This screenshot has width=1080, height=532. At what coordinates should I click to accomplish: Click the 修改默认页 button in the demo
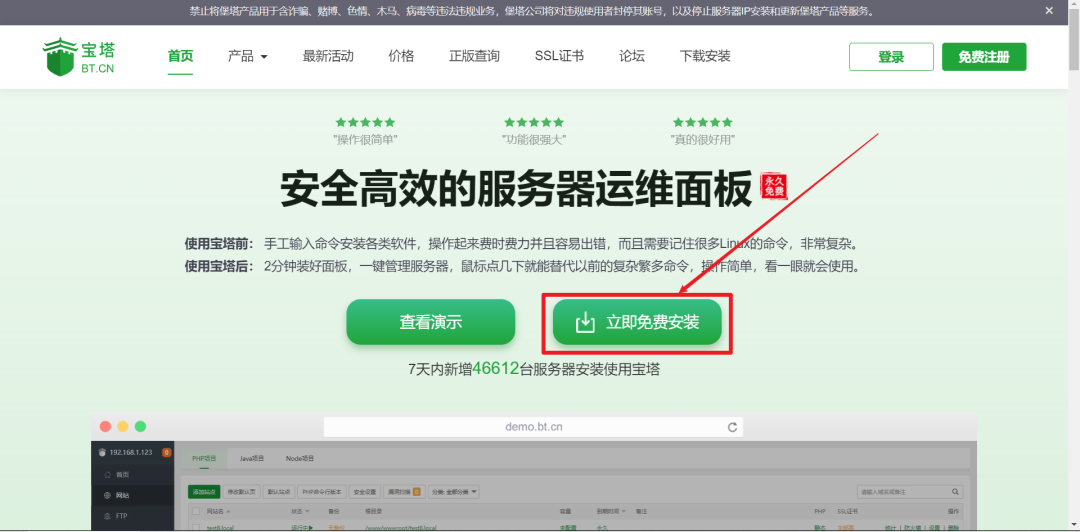click(241, 492)
